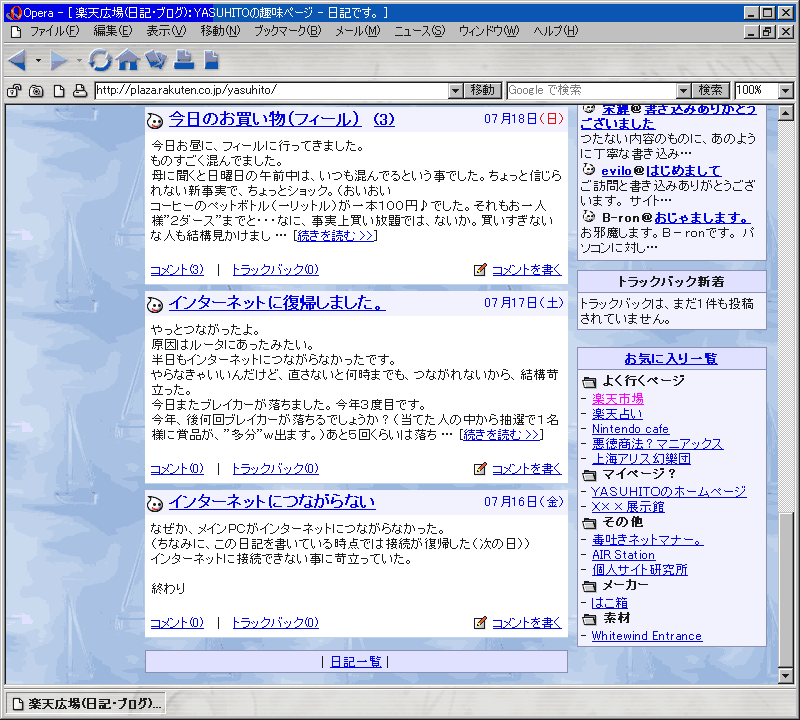The height and width of the screenshot is (720, 800).
Task: Open the 編集(E) menu
Action: [x=112, y=32]
